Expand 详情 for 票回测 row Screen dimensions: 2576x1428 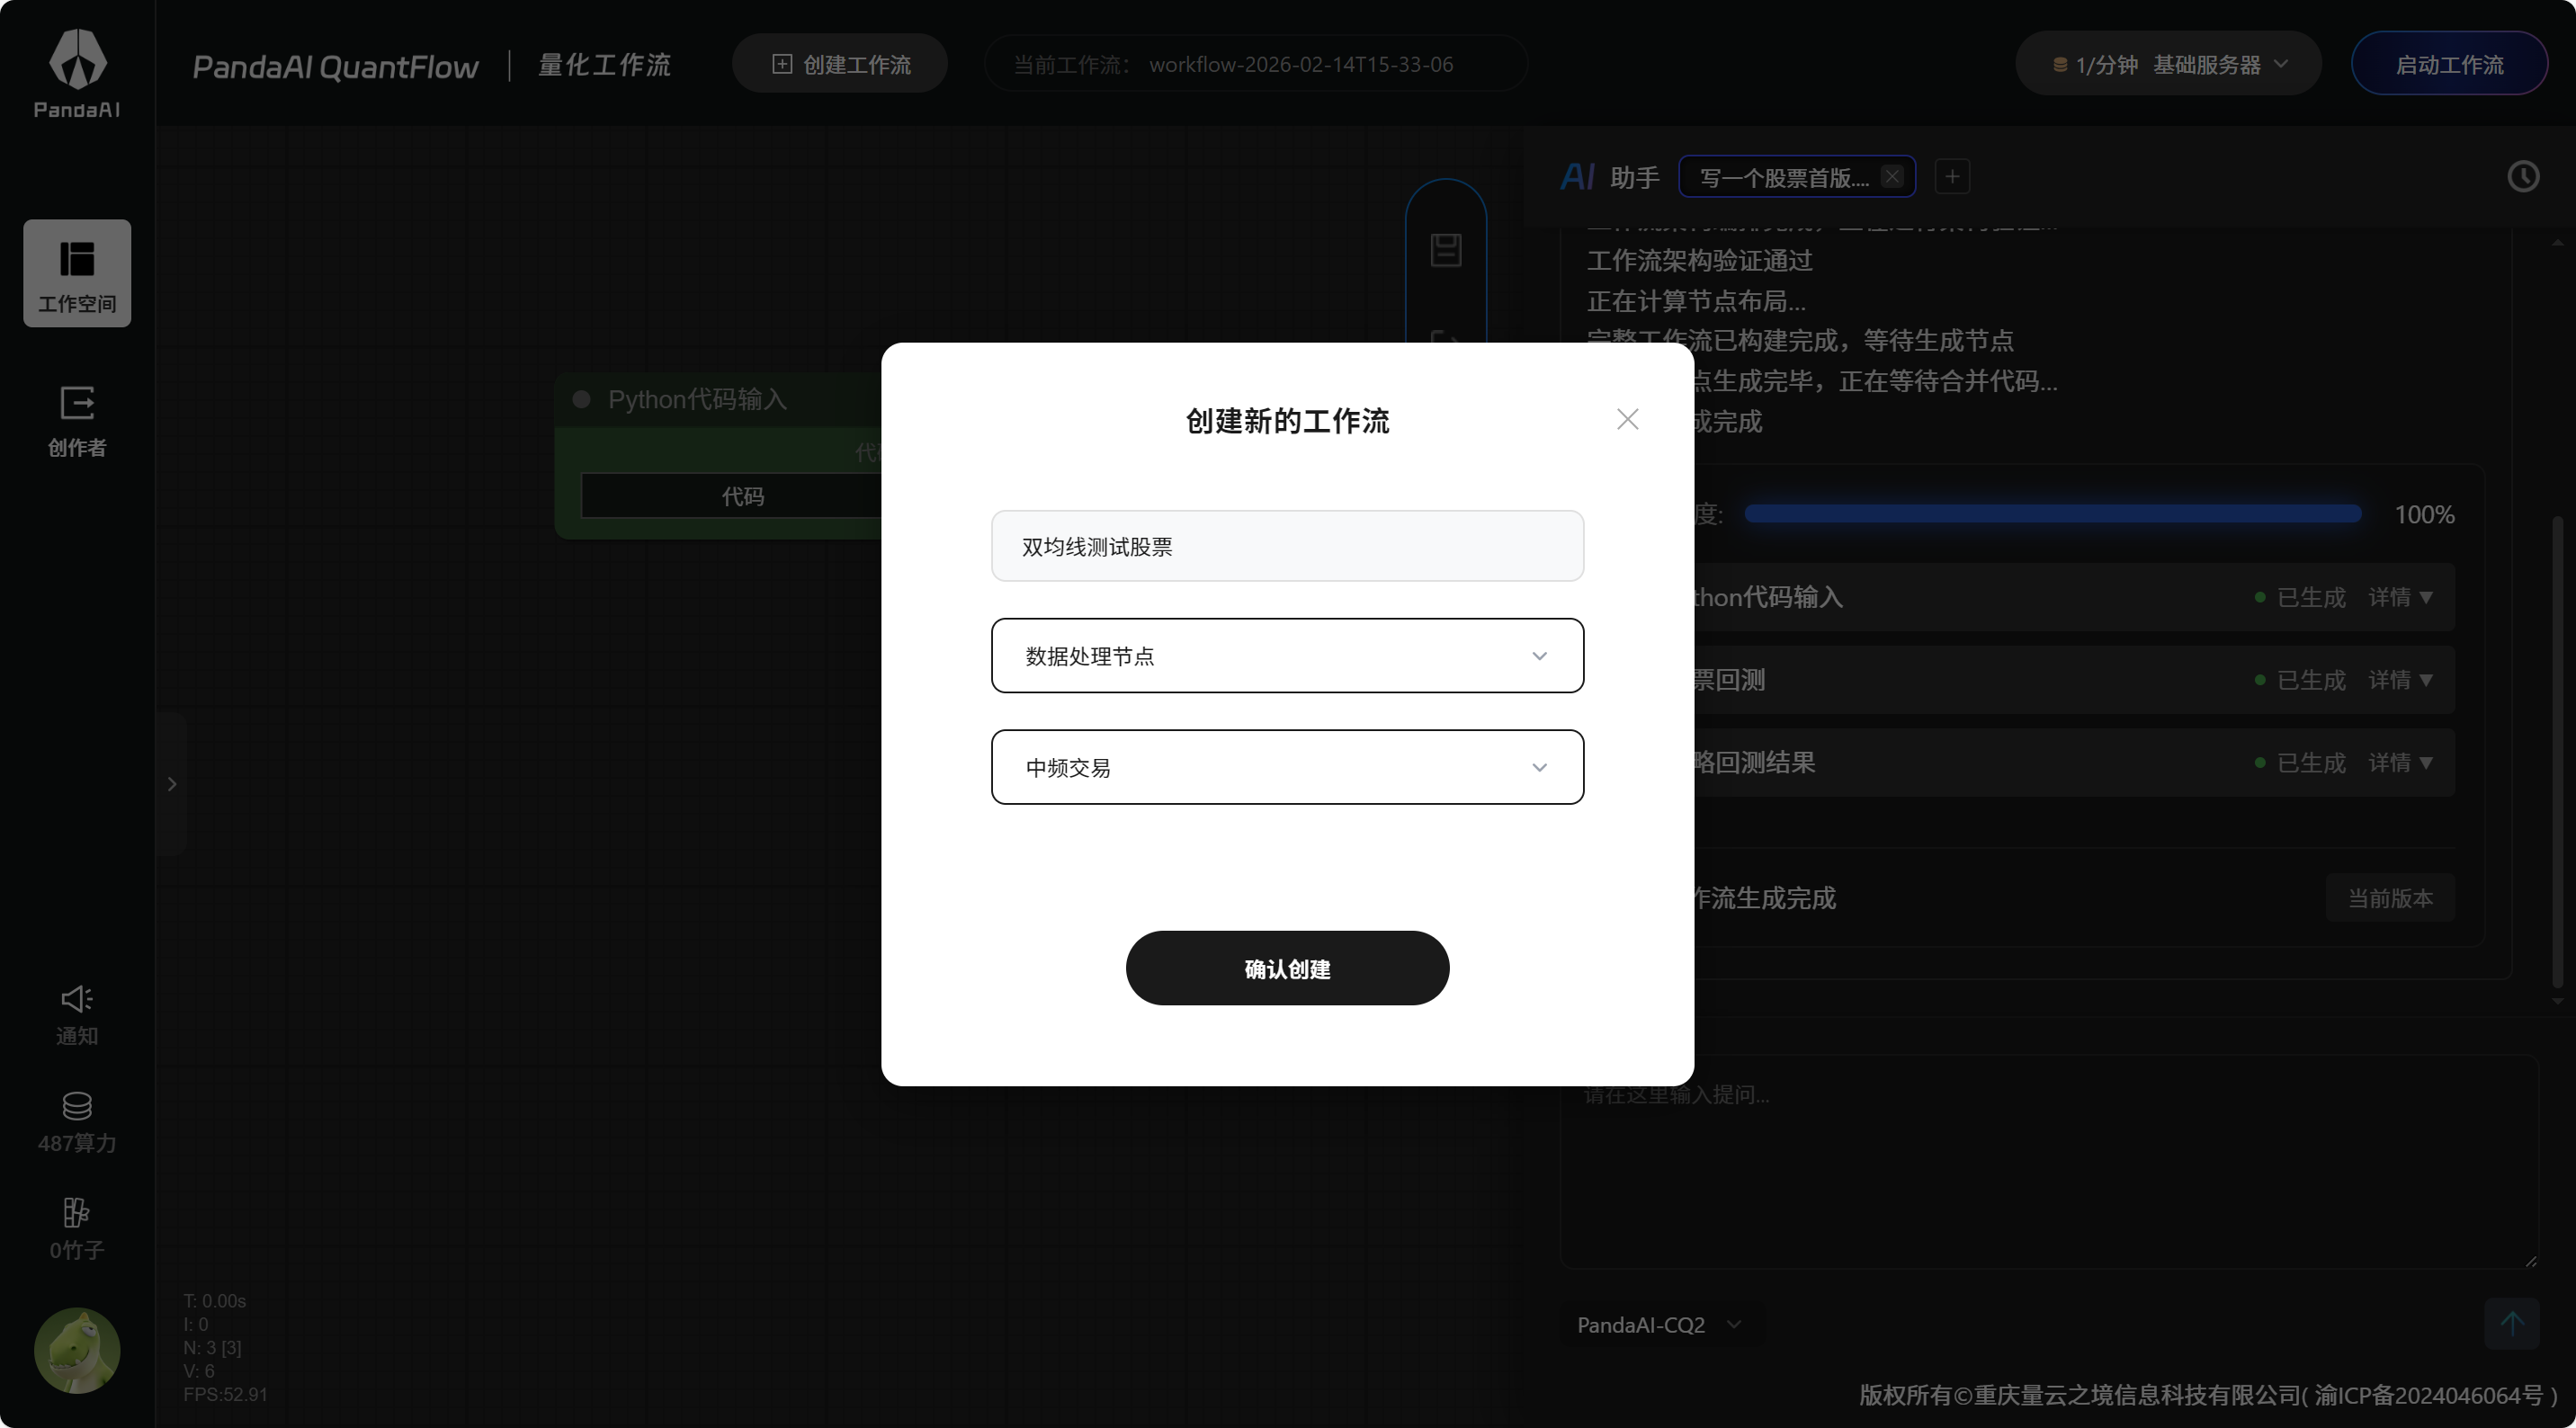(2400, 680)
